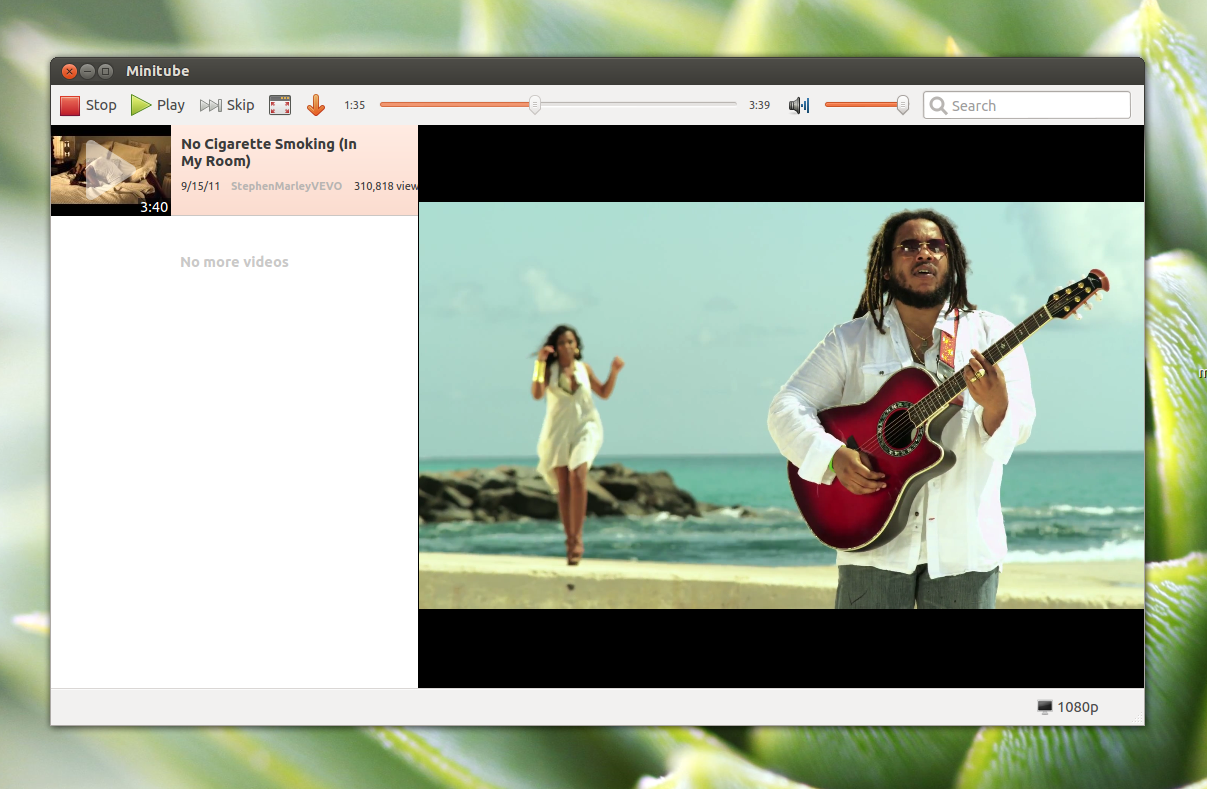This screenshot has width=1207, height=789.
Task: Click the total duration 3:39 label
Action: (759, 105)
